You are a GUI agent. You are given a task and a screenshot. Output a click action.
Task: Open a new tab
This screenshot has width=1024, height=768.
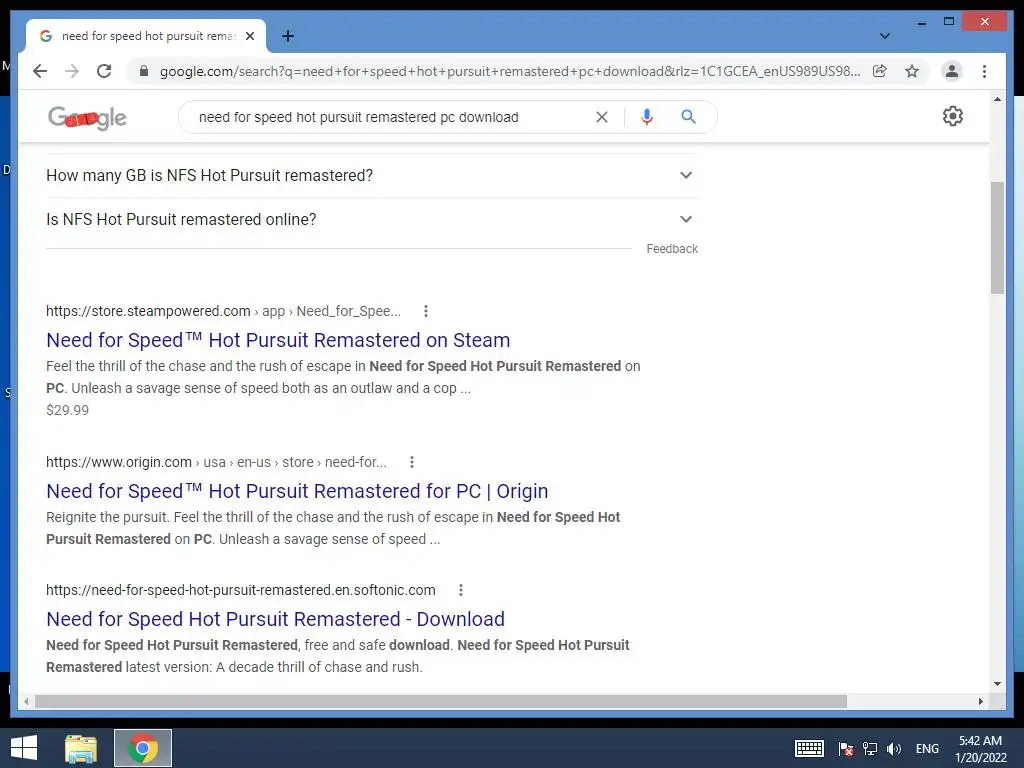click(x=287, y=37)
